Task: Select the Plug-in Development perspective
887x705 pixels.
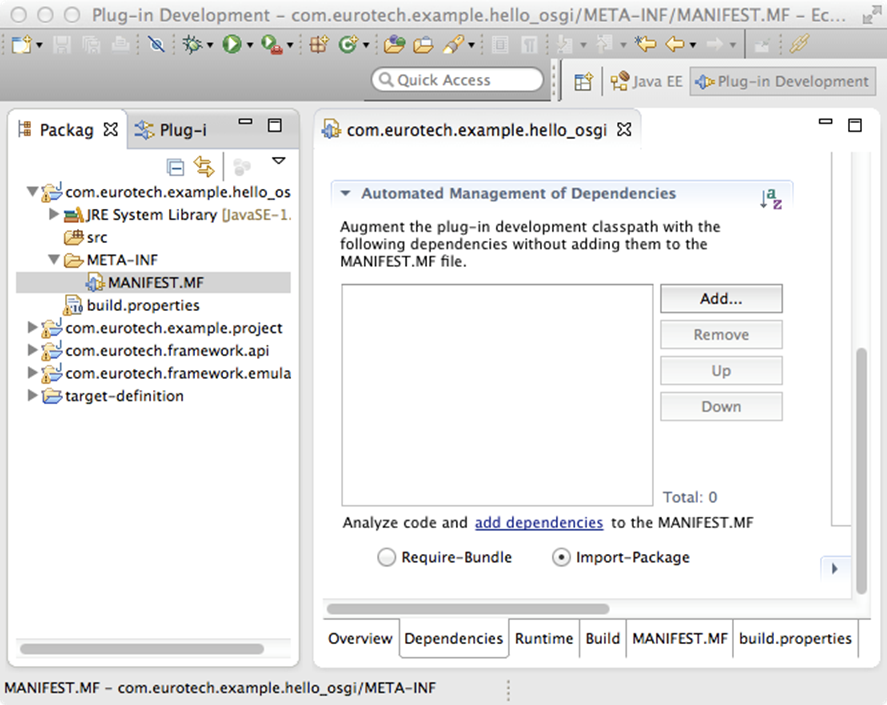Action: click(783, 81)
